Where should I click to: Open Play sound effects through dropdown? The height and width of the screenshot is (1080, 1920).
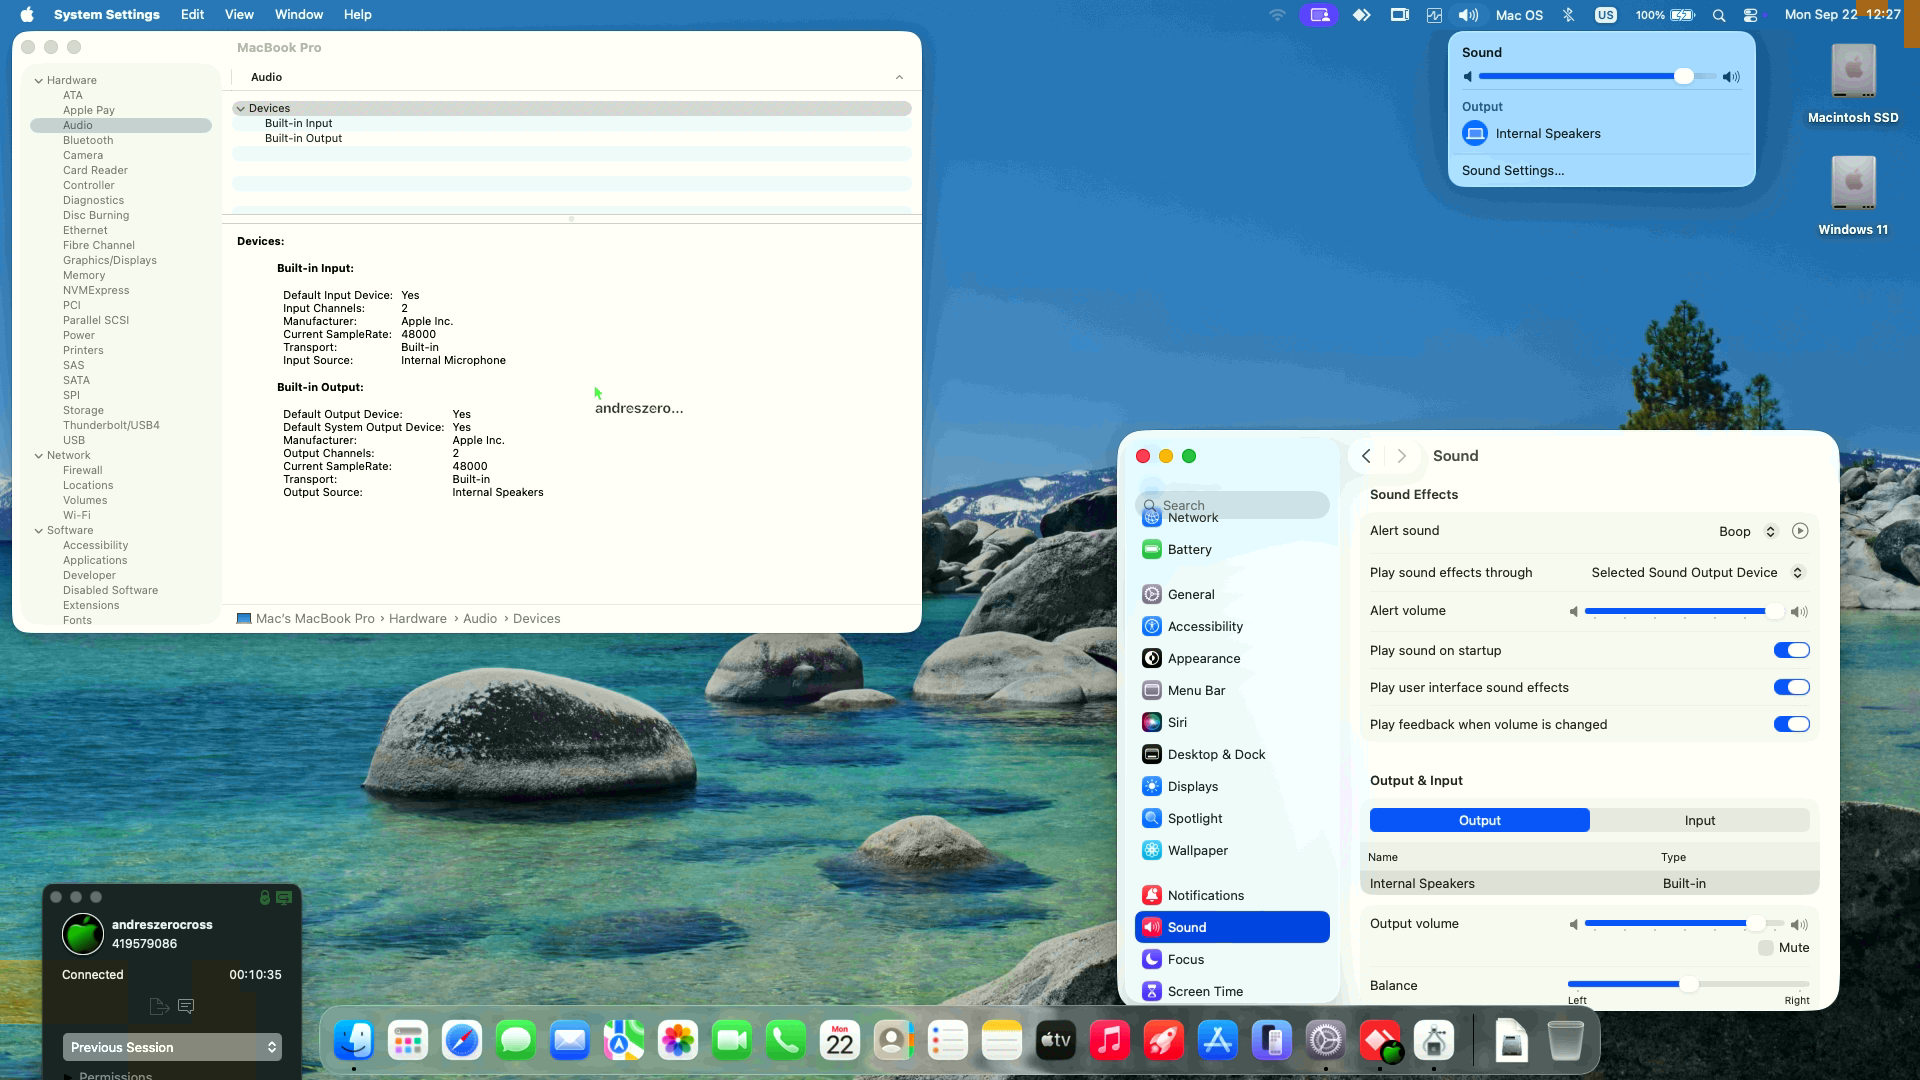click(1698, 573)
